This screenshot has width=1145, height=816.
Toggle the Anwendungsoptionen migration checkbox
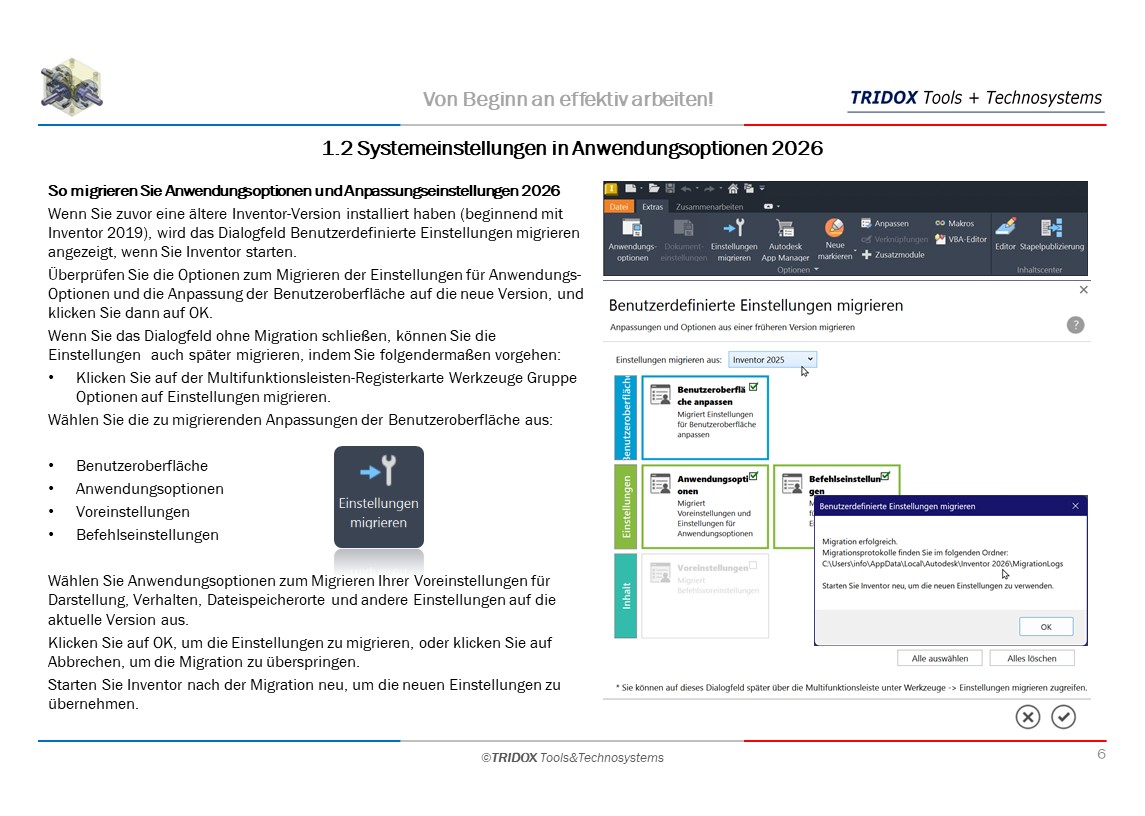tap(753, 476)
